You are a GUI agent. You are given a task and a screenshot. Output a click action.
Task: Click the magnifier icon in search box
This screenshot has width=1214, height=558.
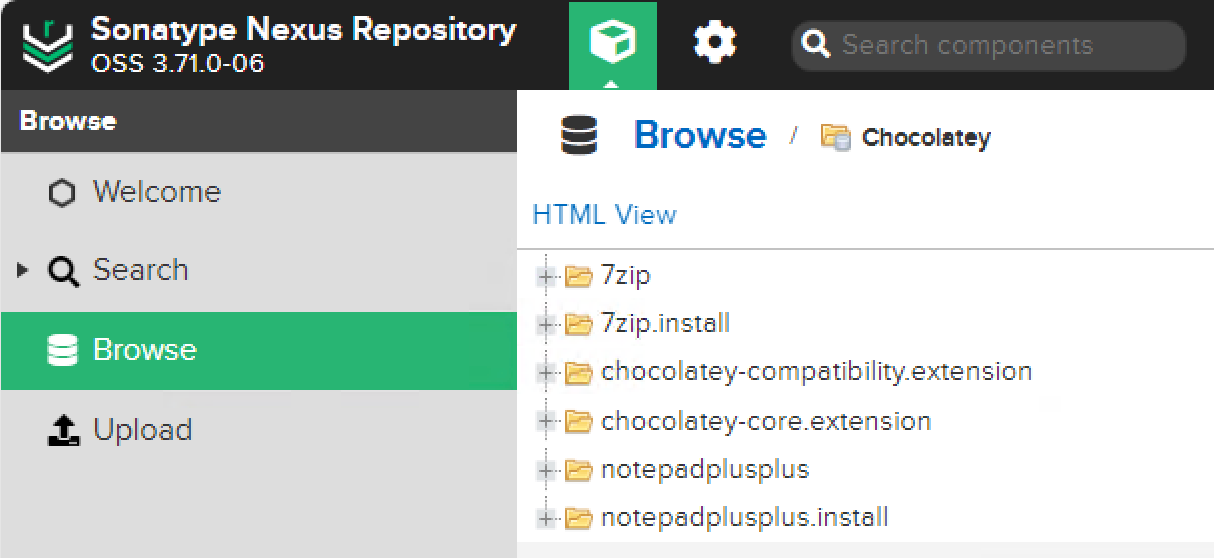tap(817, 45)
